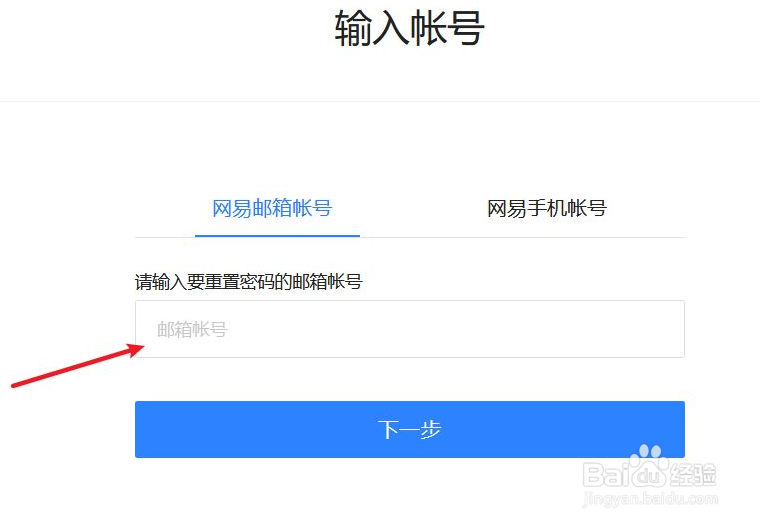Click the right end of the email input box
760x525 pixels.
point(676,329)
